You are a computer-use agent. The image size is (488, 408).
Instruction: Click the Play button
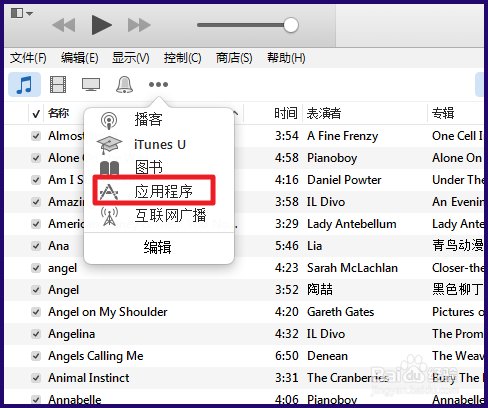[101, 25]
